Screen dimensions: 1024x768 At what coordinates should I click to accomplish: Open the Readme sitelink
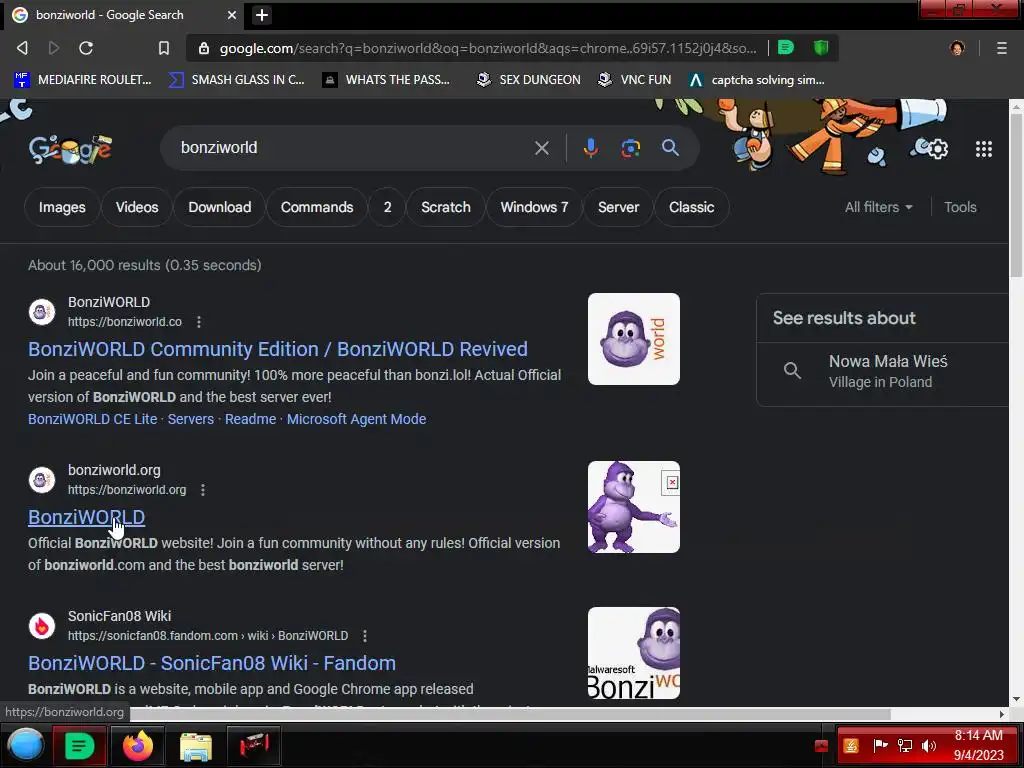point(250,419)
